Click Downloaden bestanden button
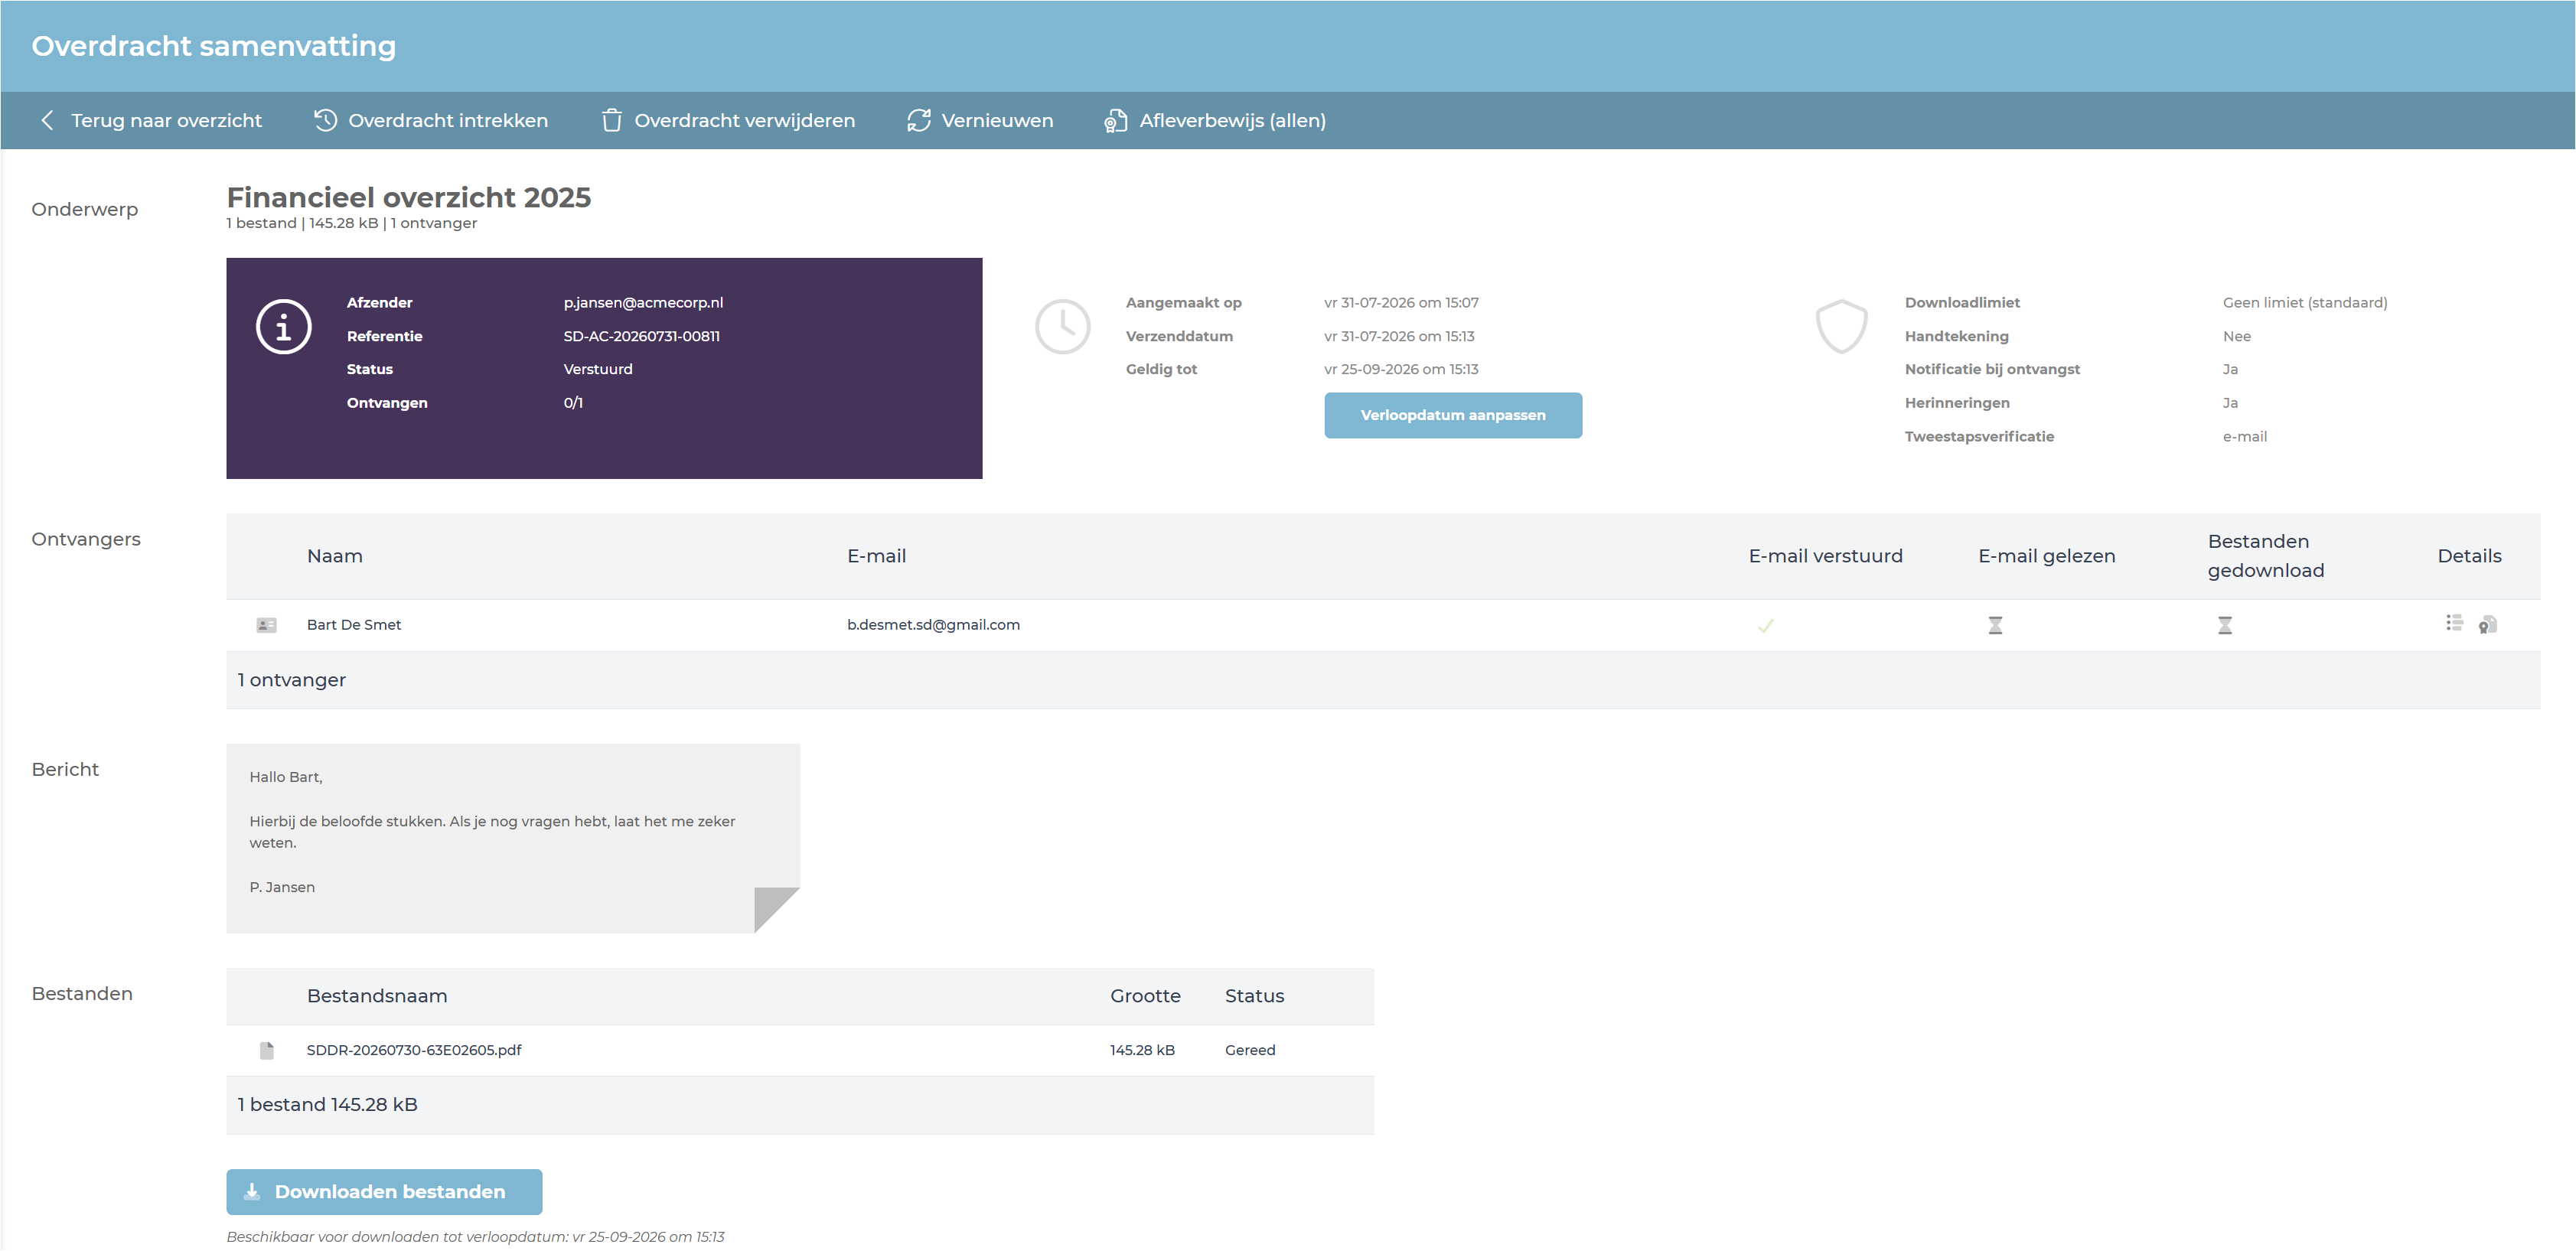The width and height of the screenshot is (2576, 1251). pyautogui.click(x=384, y=1192)
